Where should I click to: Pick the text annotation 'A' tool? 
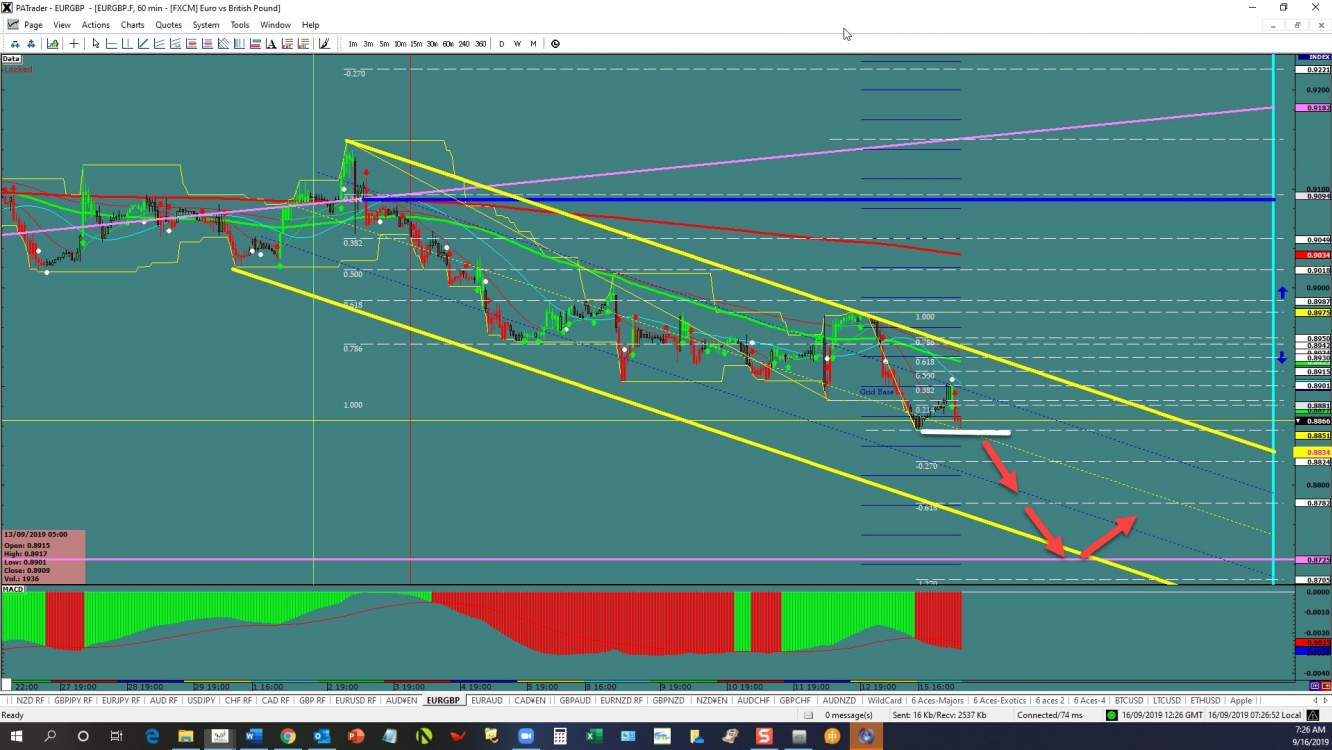click(x=271, y=43)
